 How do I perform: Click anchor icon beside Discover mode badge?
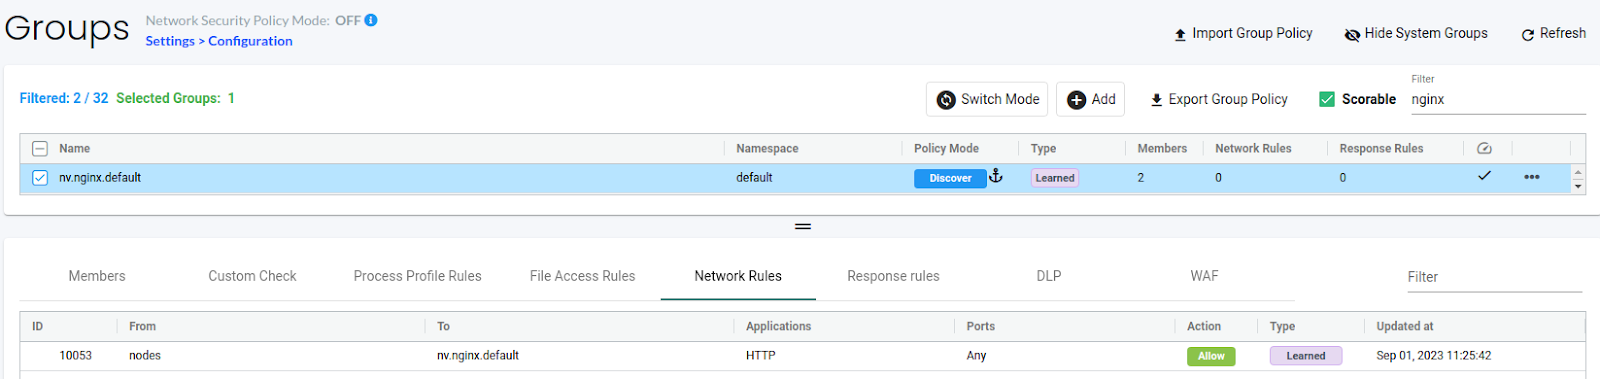coord(996,176)
